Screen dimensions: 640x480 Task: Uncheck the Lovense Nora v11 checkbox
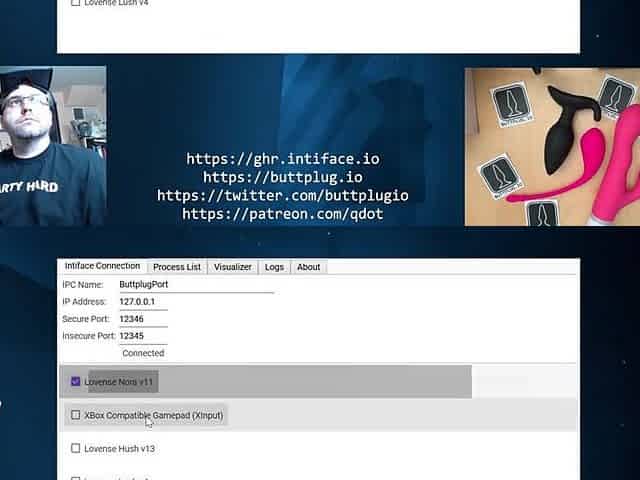pos(76,382)
